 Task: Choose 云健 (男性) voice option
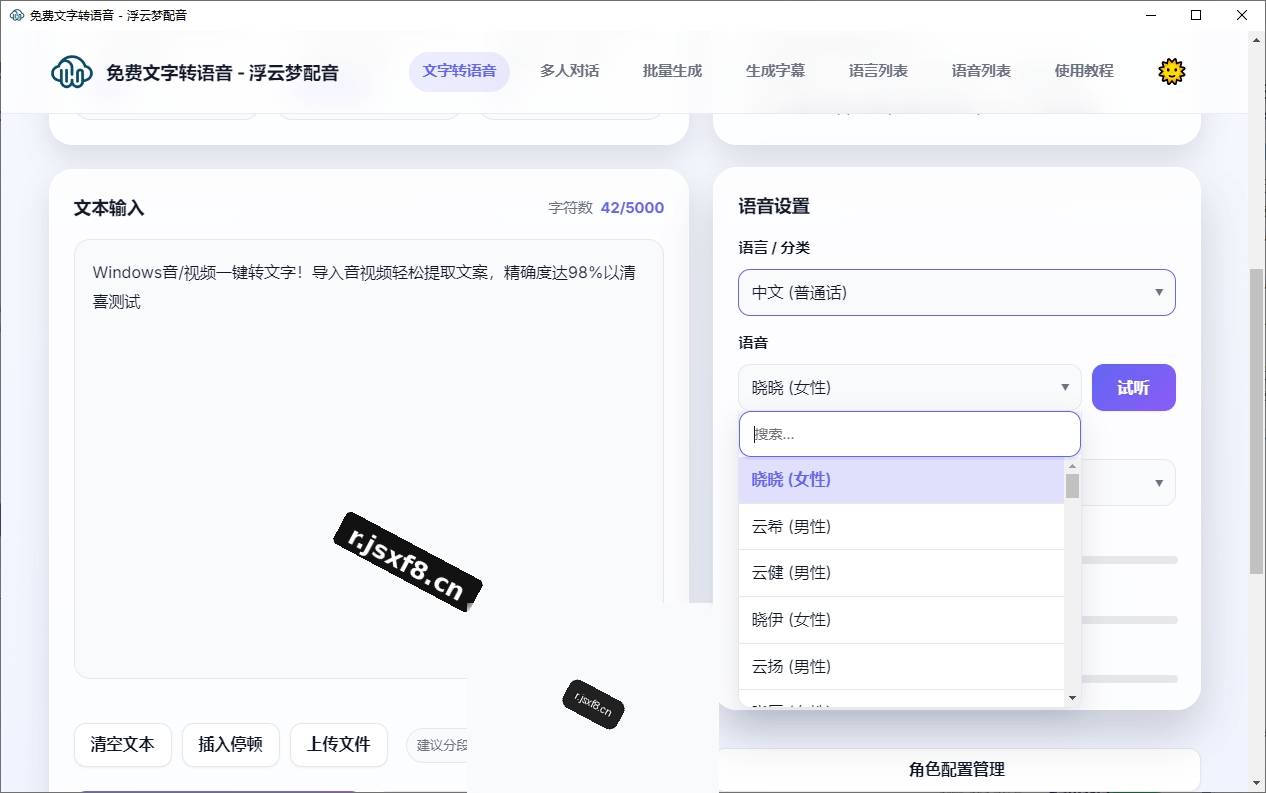[x=901, y=573]
